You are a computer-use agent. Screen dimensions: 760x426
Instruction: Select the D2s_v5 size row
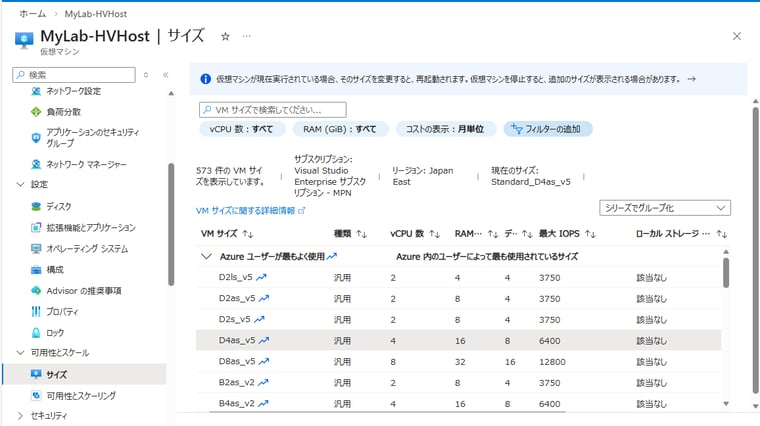[458, 320]
